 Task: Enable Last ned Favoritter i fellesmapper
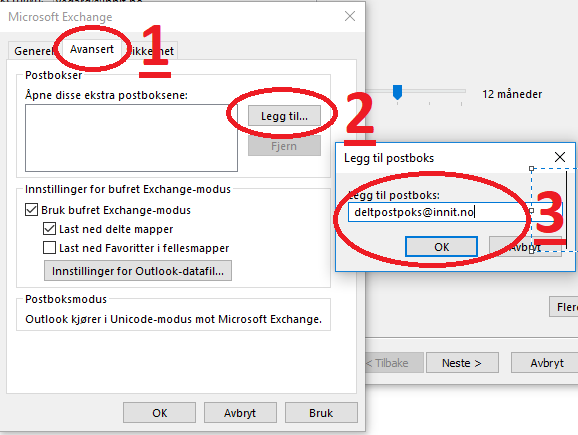[x=49, y=248]
